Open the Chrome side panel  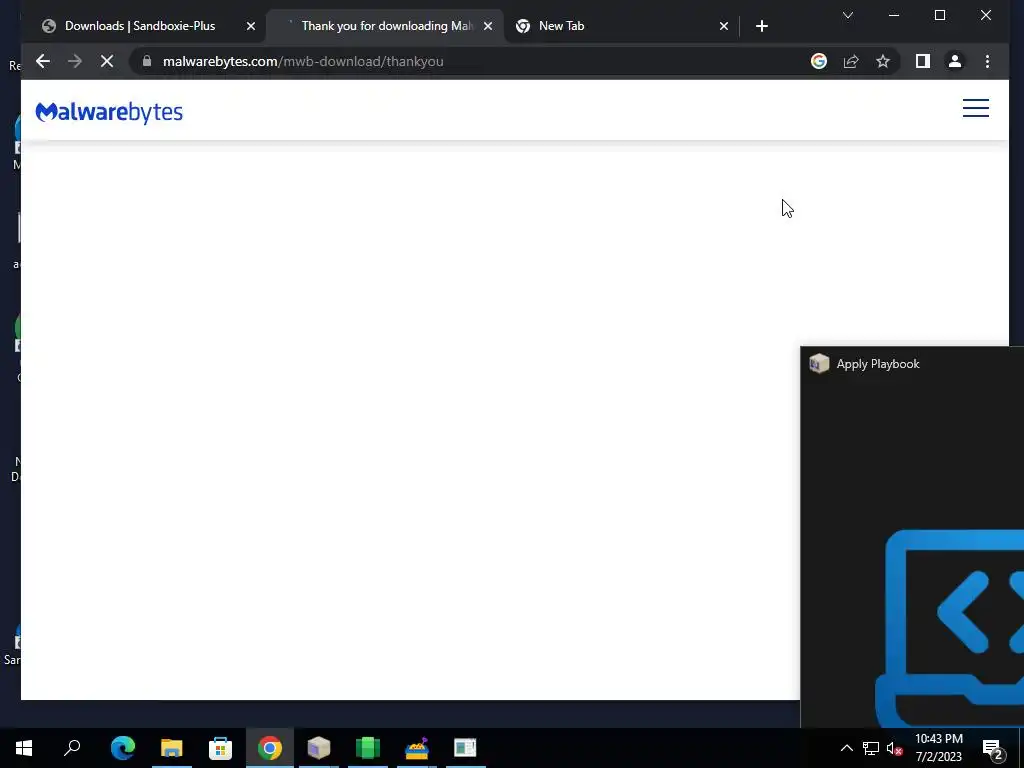(x=923, y=61)
